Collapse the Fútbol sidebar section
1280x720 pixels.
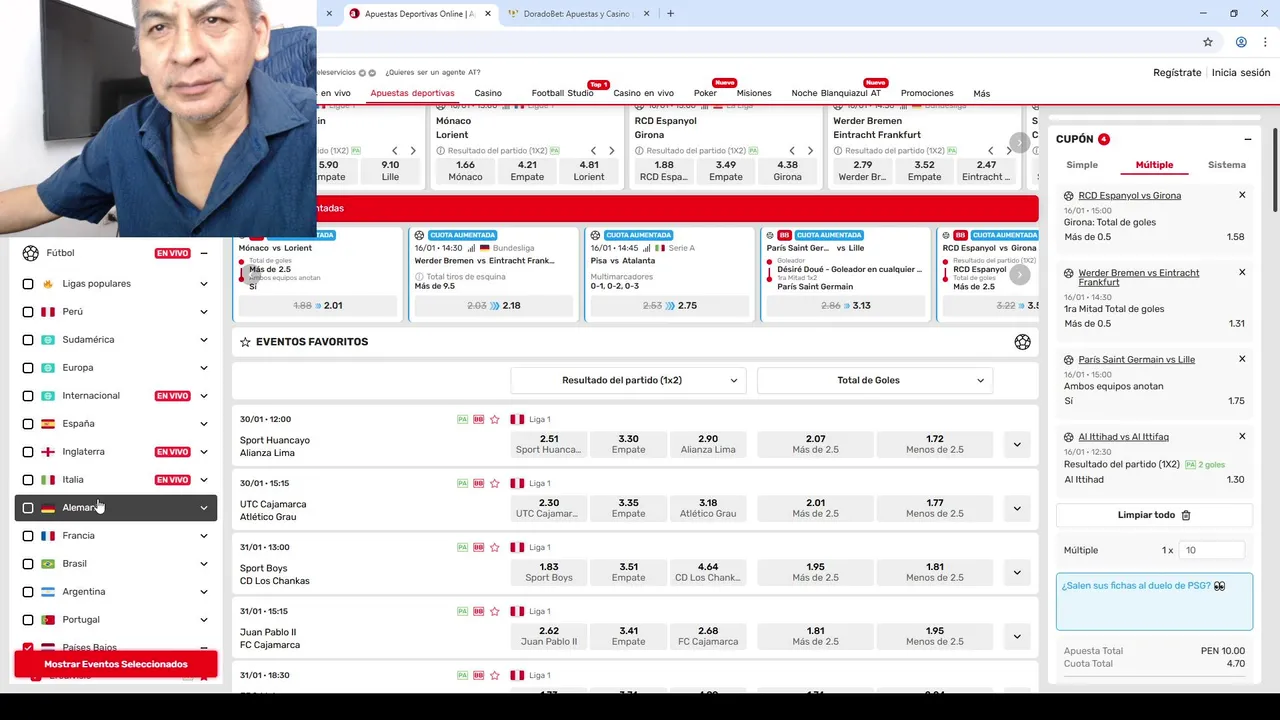pyautogui.click(x=204, y=253)
